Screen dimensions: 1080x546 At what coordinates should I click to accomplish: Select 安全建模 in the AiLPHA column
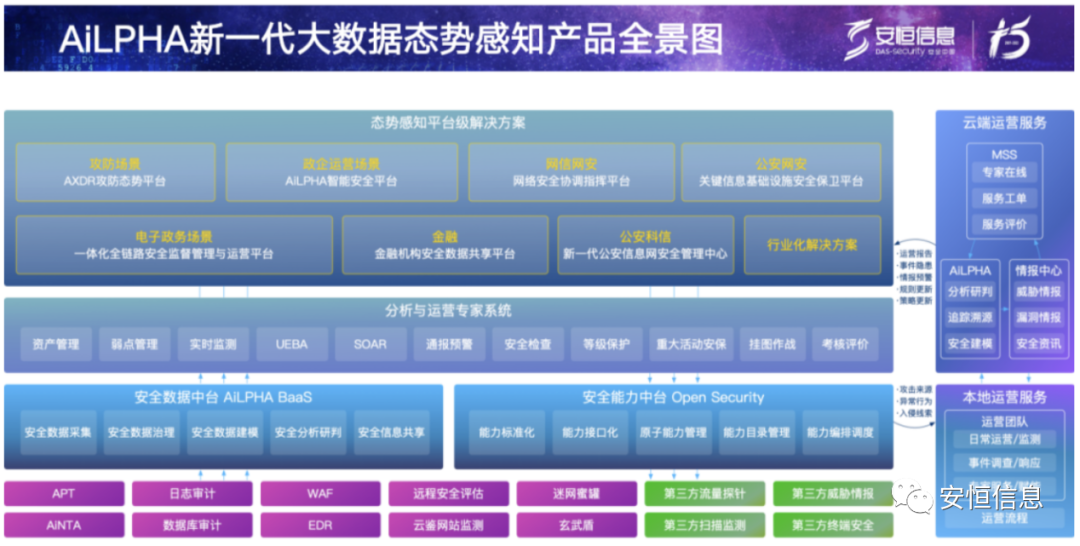click(970, 343)
